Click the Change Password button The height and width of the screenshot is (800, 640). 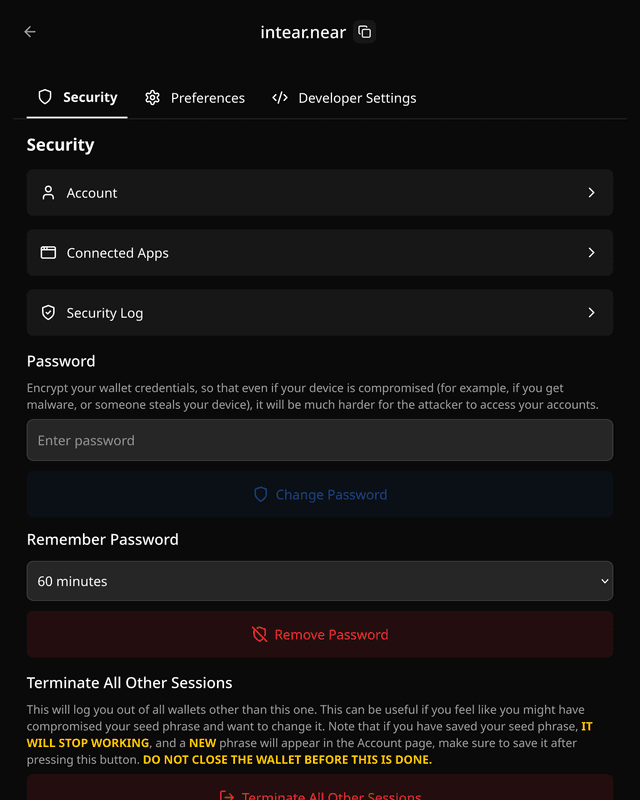(320, 494)
